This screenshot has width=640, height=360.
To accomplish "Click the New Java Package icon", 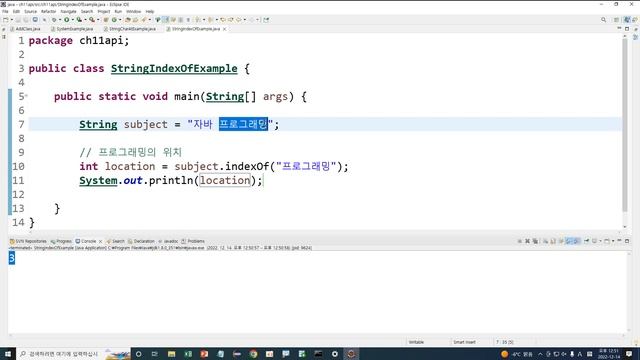I will click(x=106, y=20).
